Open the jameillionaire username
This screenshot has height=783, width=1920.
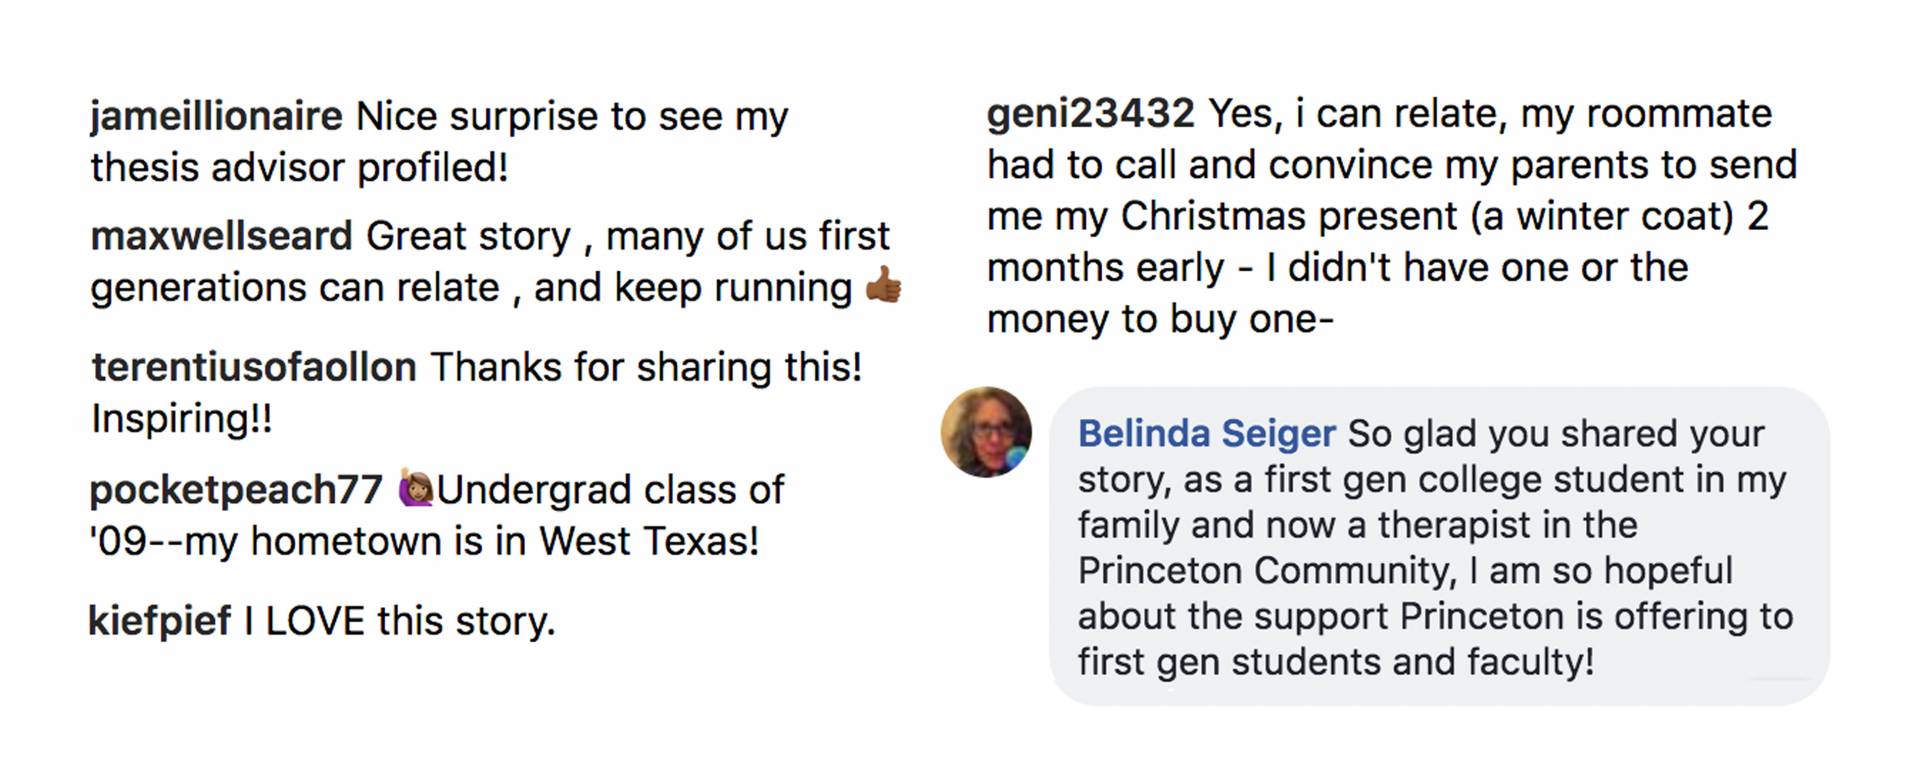216,116
